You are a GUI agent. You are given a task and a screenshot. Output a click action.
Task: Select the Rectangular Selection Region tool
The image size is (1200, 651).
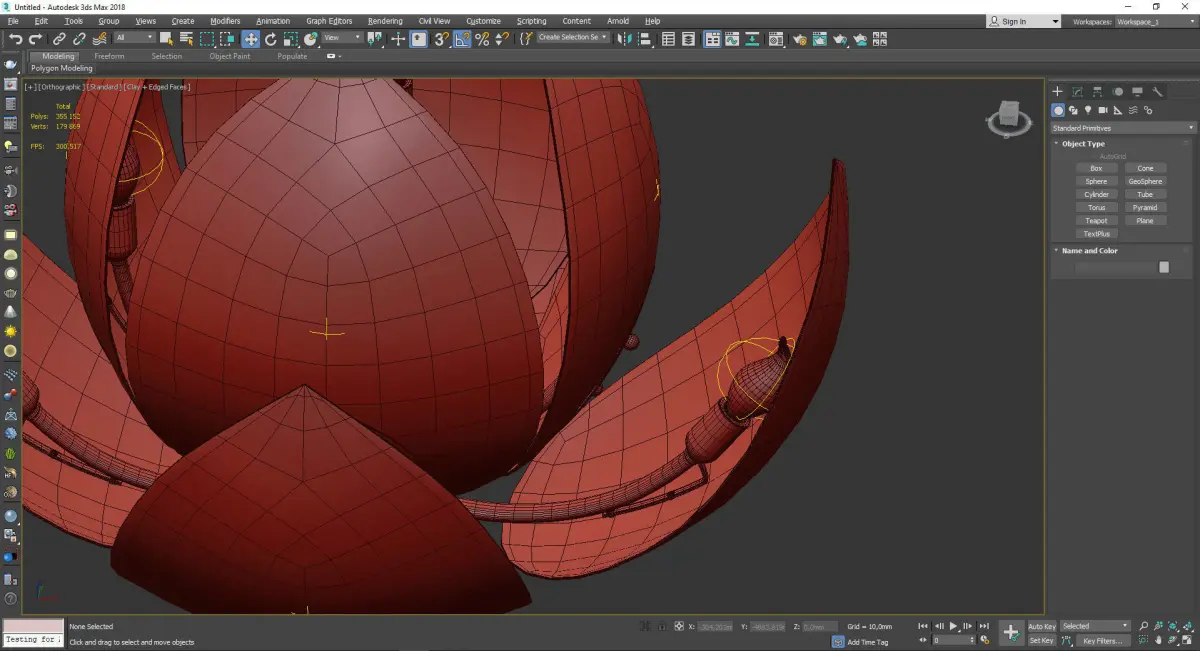(207, 39)
